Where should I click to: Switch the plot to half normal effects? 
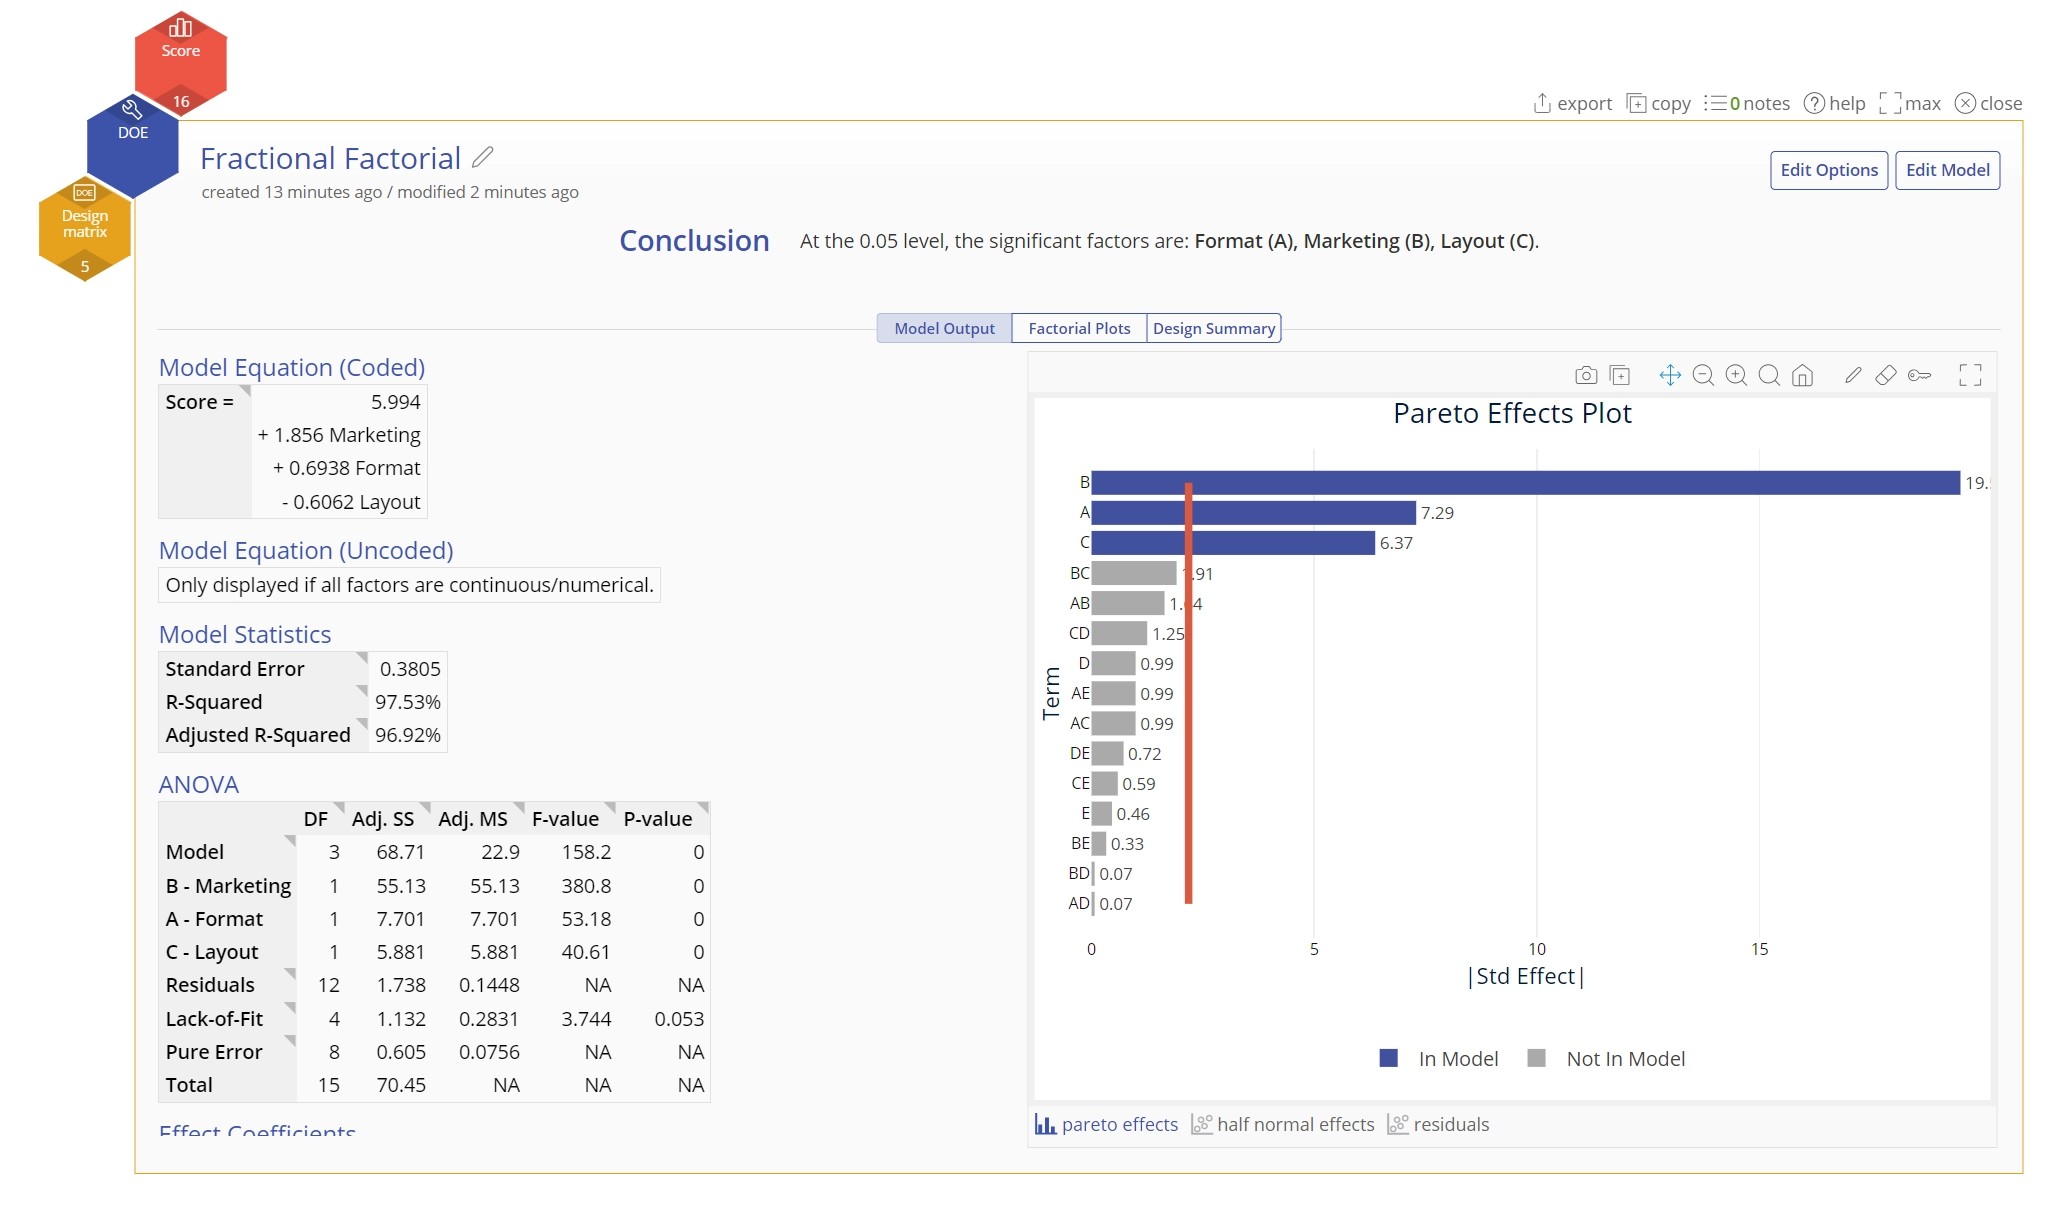point(1283,1124)
